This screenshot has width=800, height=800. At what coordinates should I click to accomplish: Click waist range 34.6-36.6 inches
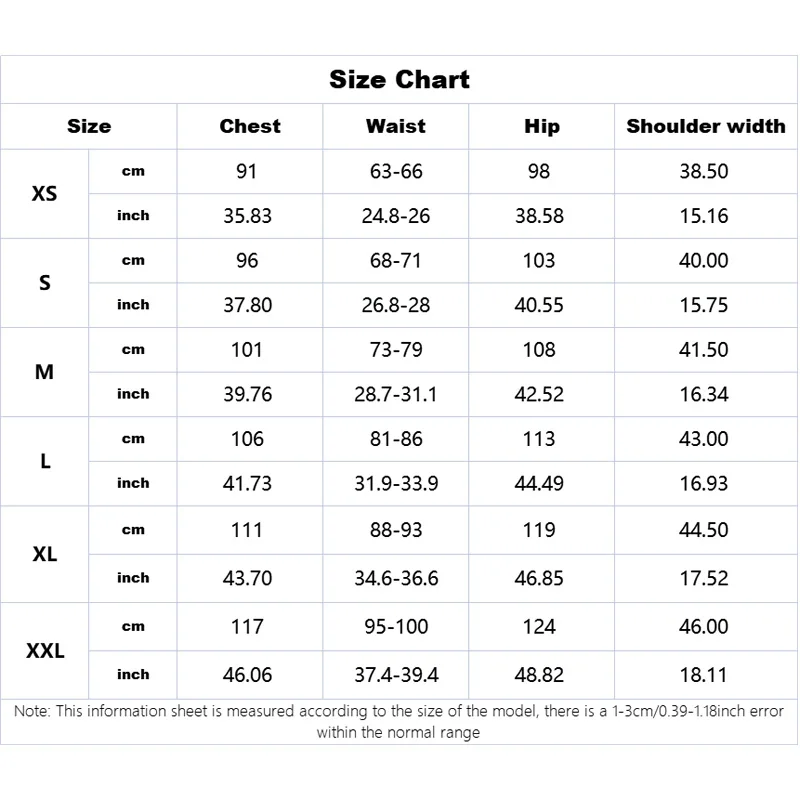[x=396, y=578]
